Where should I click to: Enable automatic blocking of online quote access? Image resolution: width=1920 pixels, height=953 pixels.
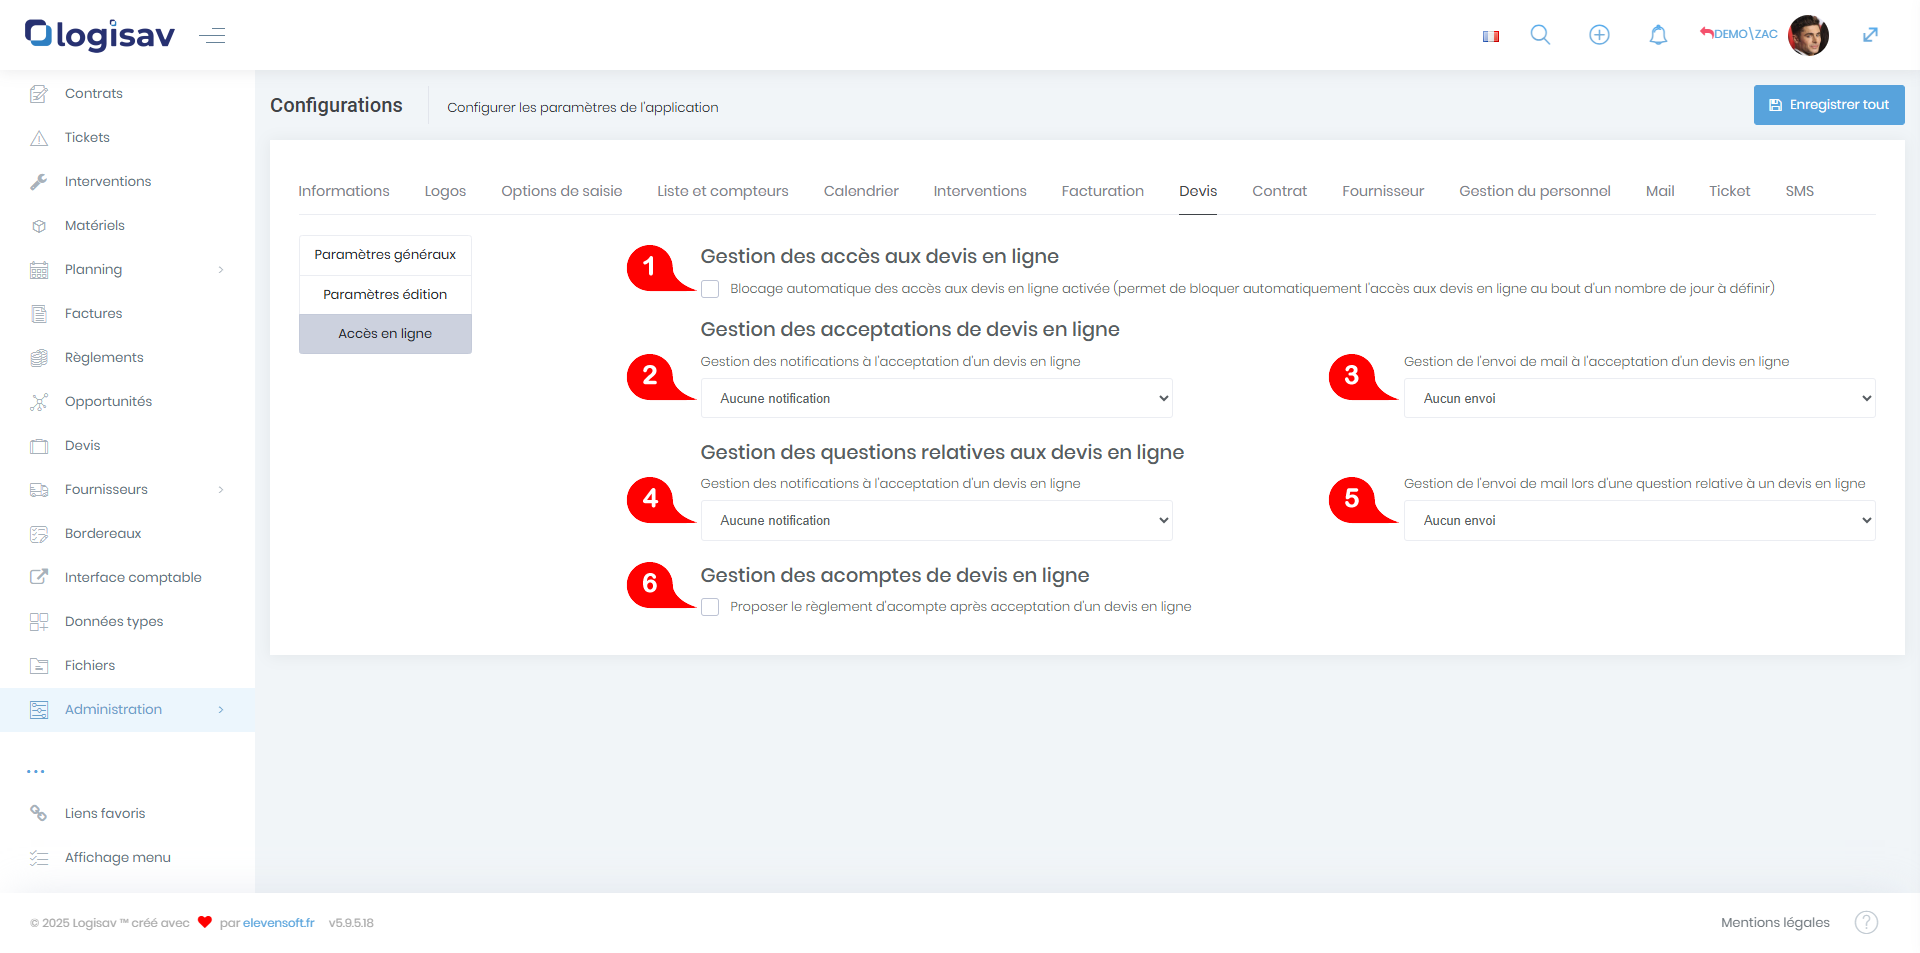pos(710,289)
